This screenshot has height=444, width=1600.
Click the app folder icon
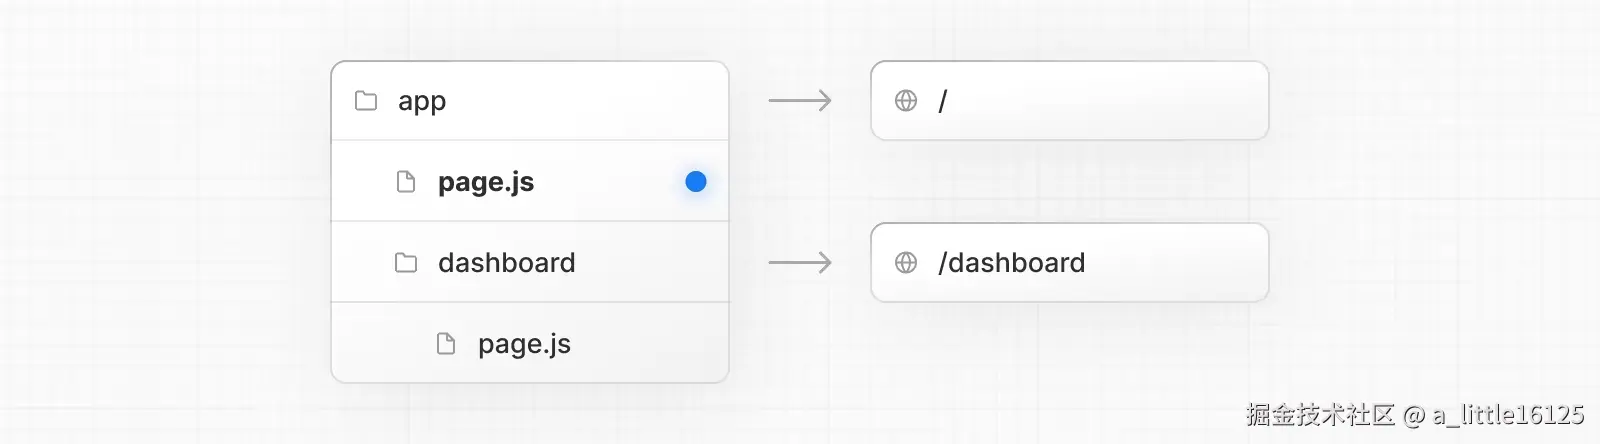click(x=366, y=101)
